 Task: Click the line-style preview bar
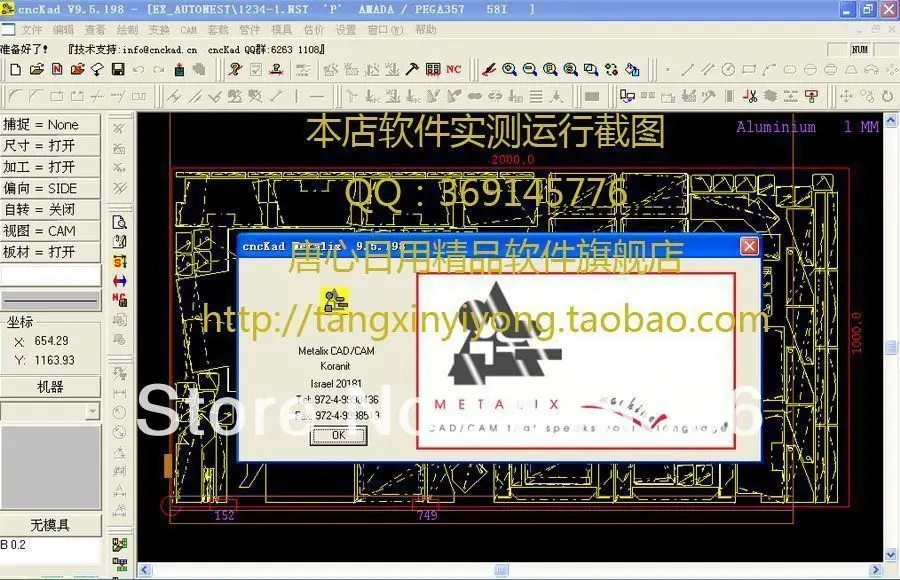pyautogui.click(x=51, y=300)
